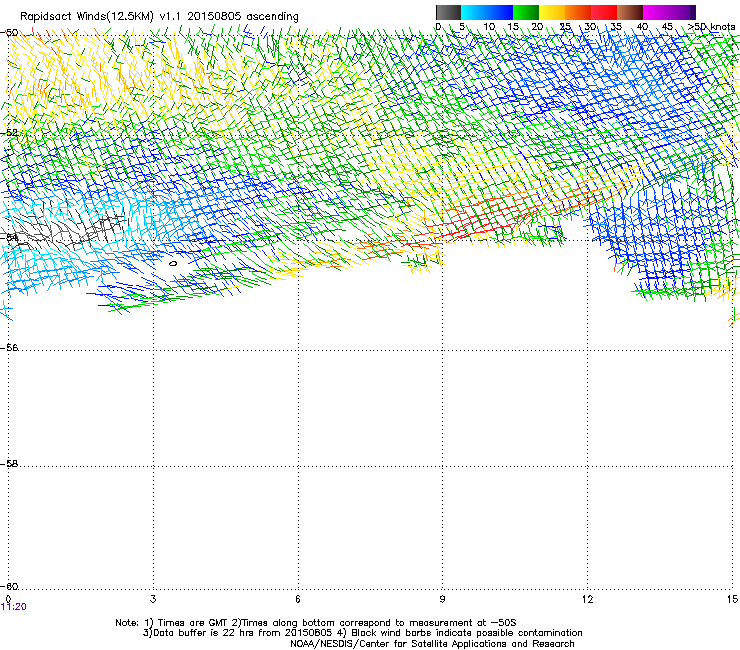
Task: Click the Rapidscat Winds title text
Action: (x=159, y=17)
